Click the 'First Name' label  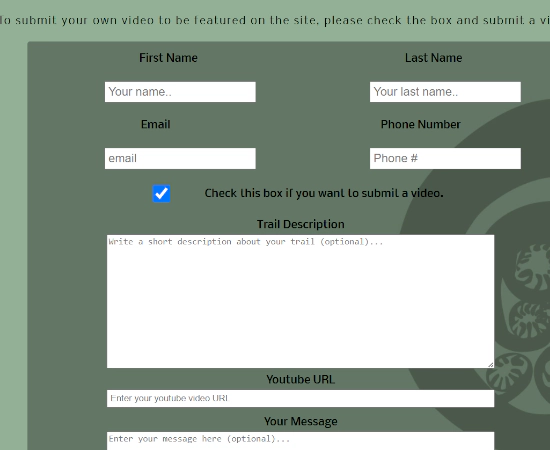pos(168,58)
